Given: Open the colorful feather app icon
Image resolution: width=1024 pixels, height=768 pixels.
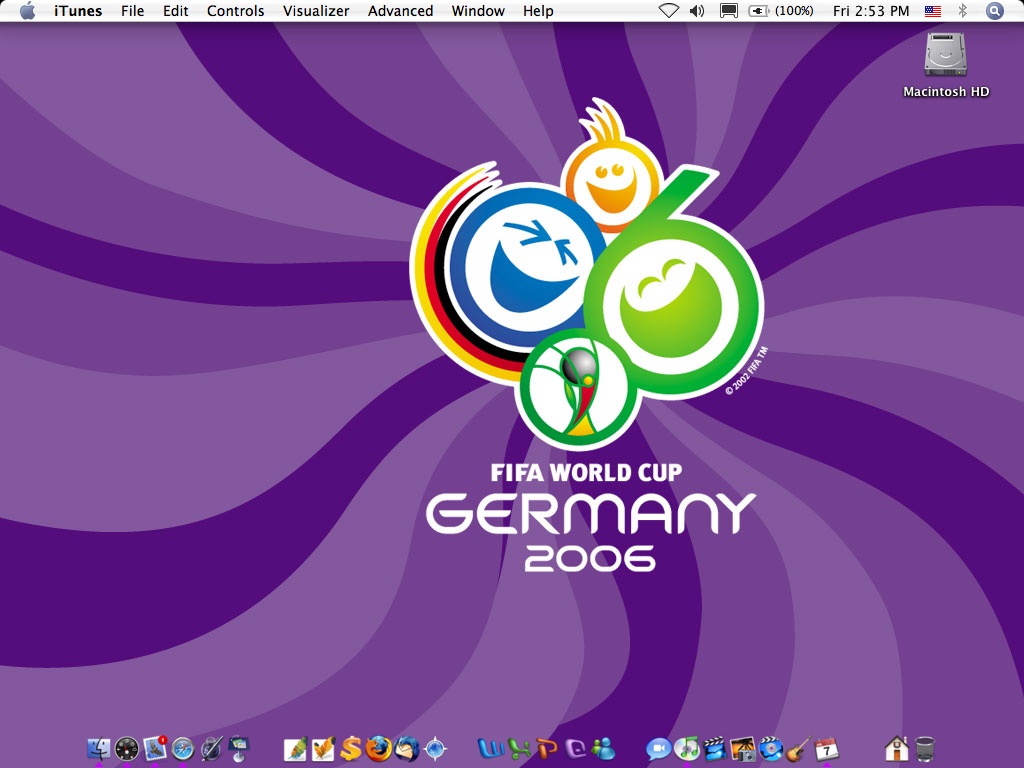Looking at the screenshot, I should (295, 748).
